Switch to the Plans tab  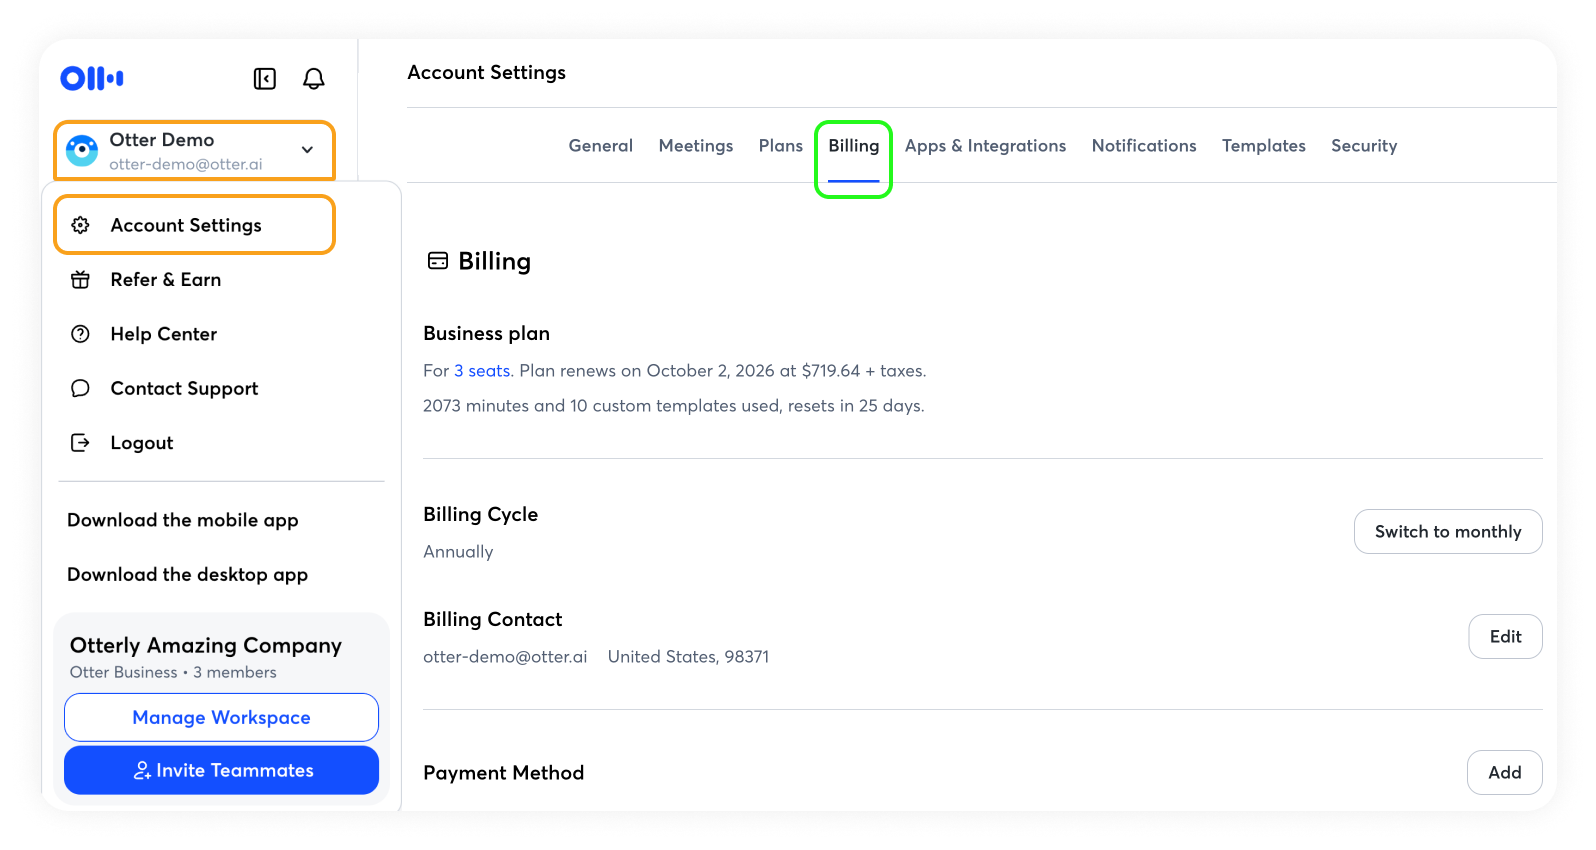coord(780,146)
